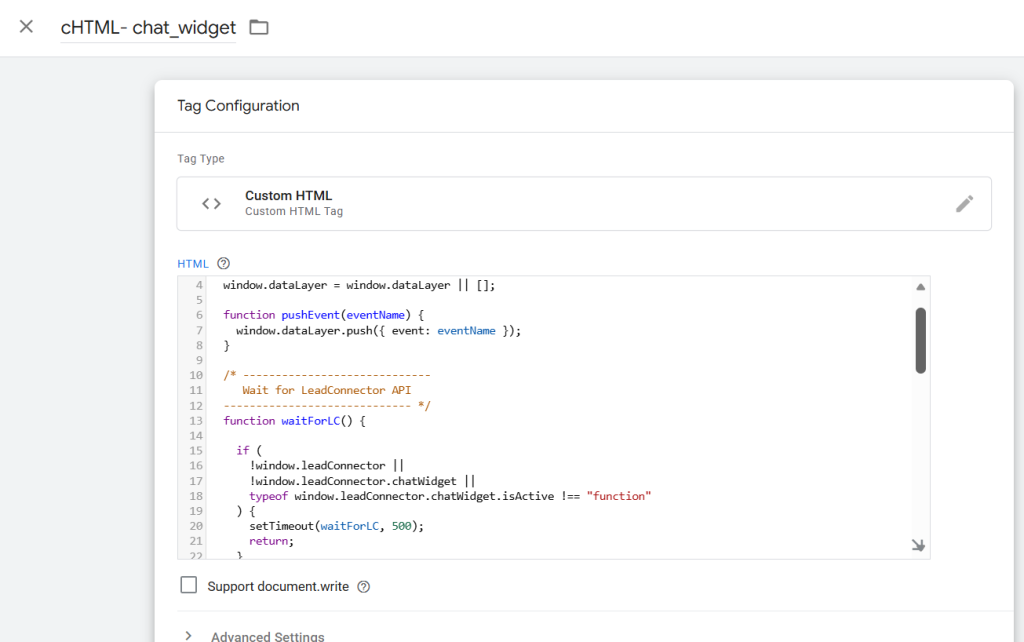Image resolution: width=1024 pixels, height=642 pixels.
Task: Click the blue HTML field label
Action: [x=193, y=264]
